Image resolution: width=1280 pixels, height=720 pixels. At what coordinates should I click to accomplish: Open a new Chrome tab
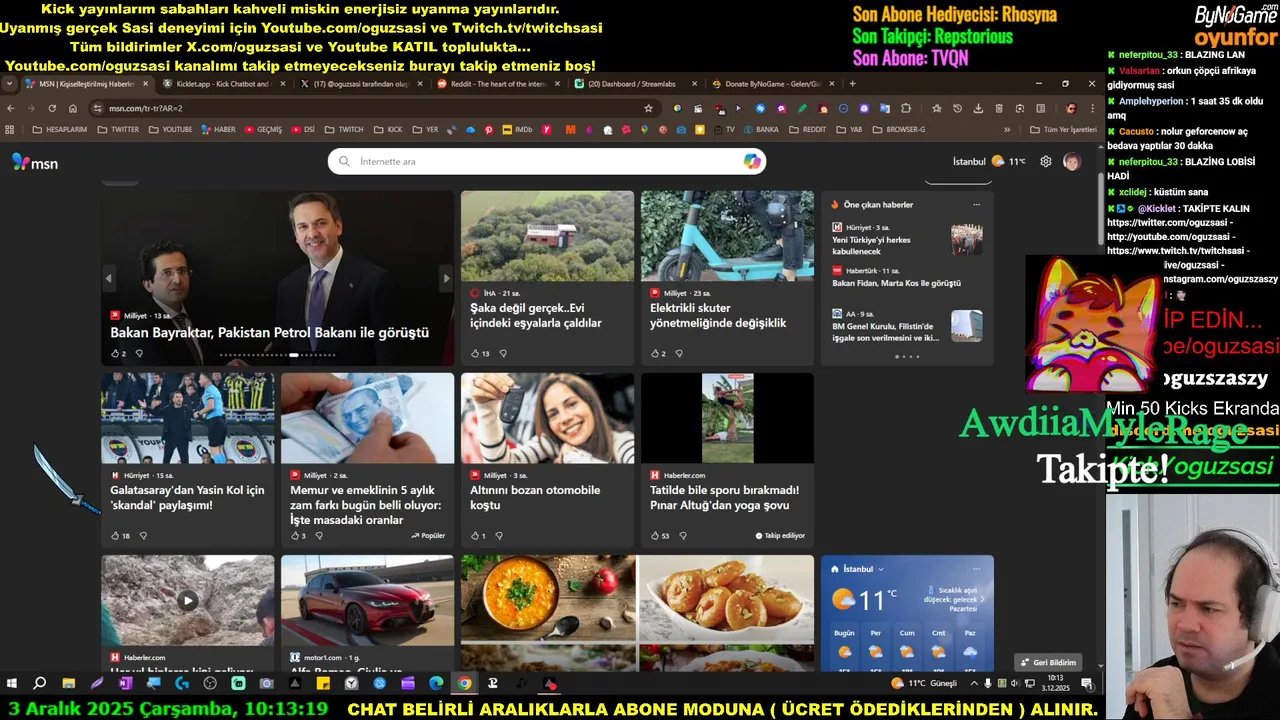point(852,84)
